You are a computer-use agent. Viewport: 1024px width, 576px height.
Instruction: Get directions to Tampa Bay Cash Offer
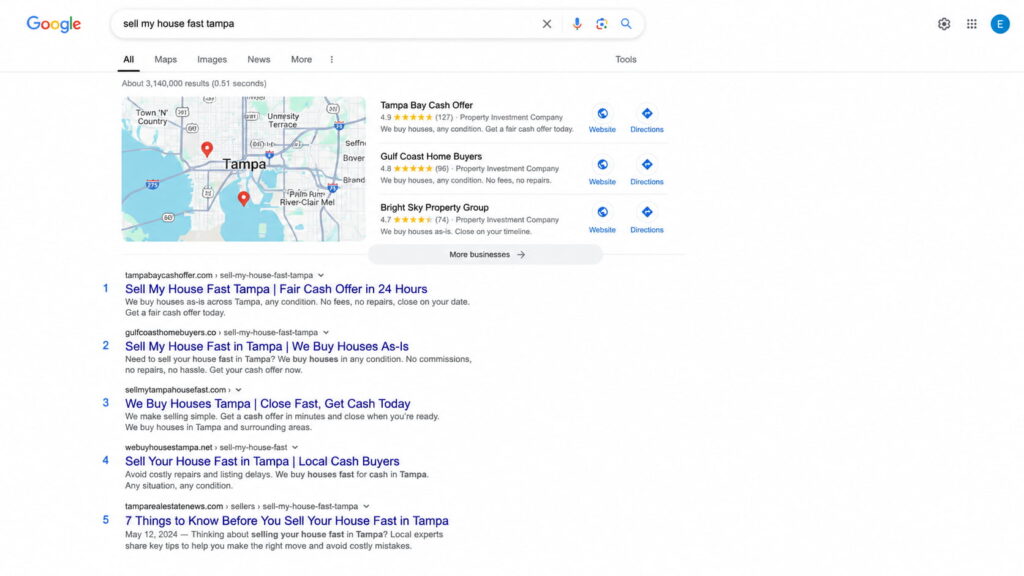tap(647, 120)
